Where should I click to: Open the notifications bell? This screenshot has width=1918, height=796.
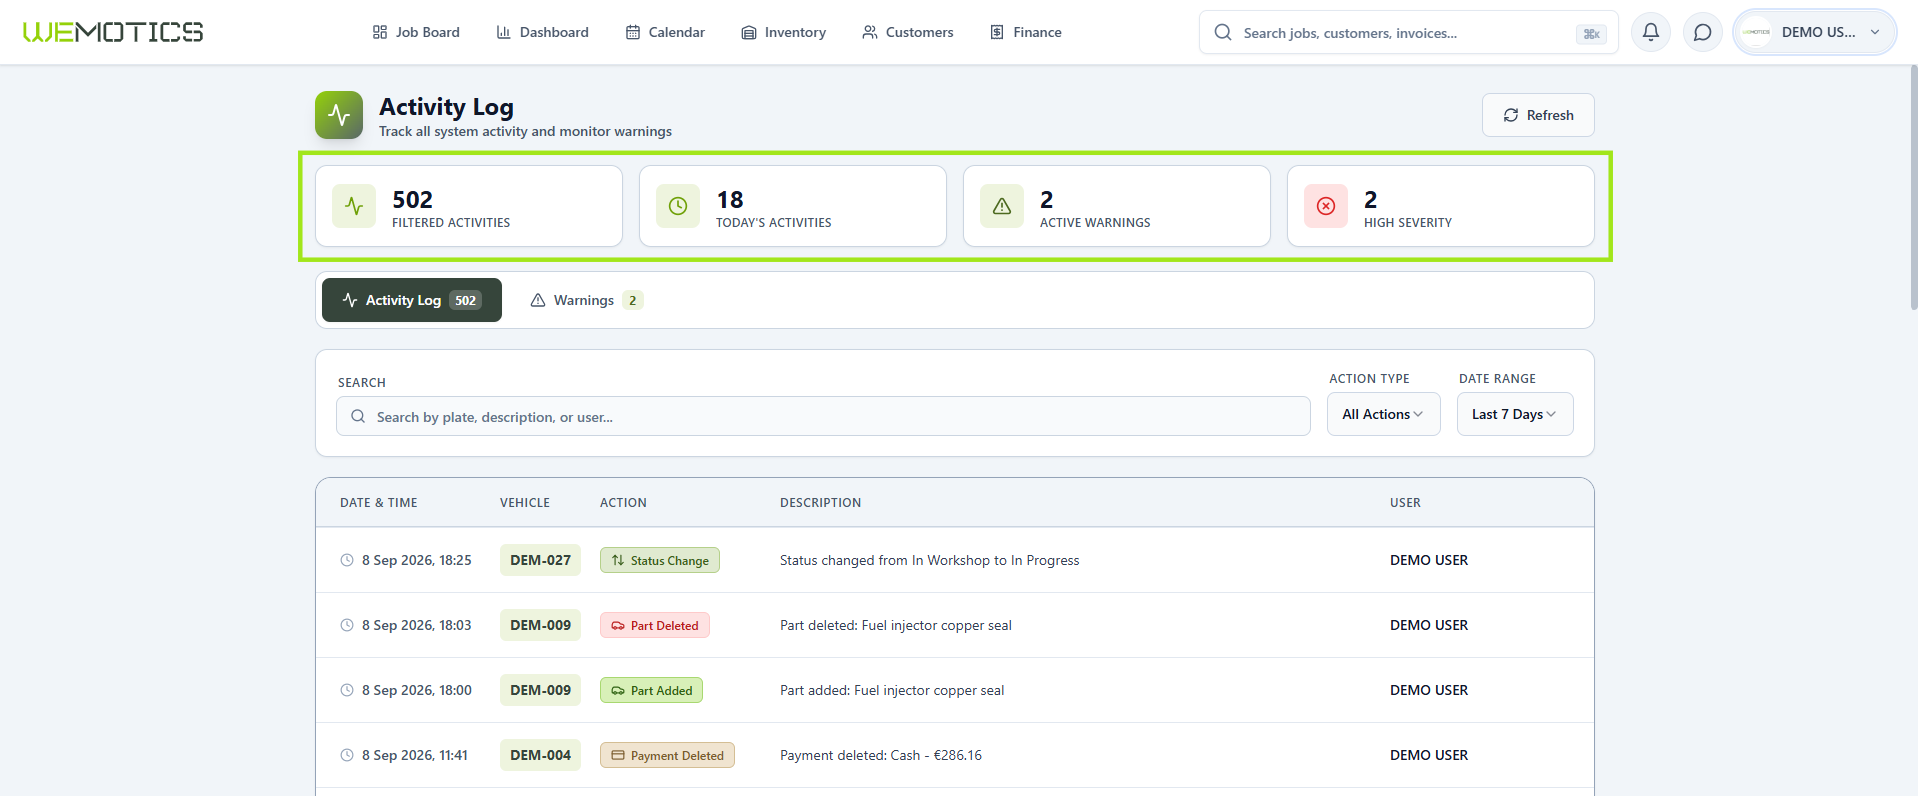(x=1651, y=32)
